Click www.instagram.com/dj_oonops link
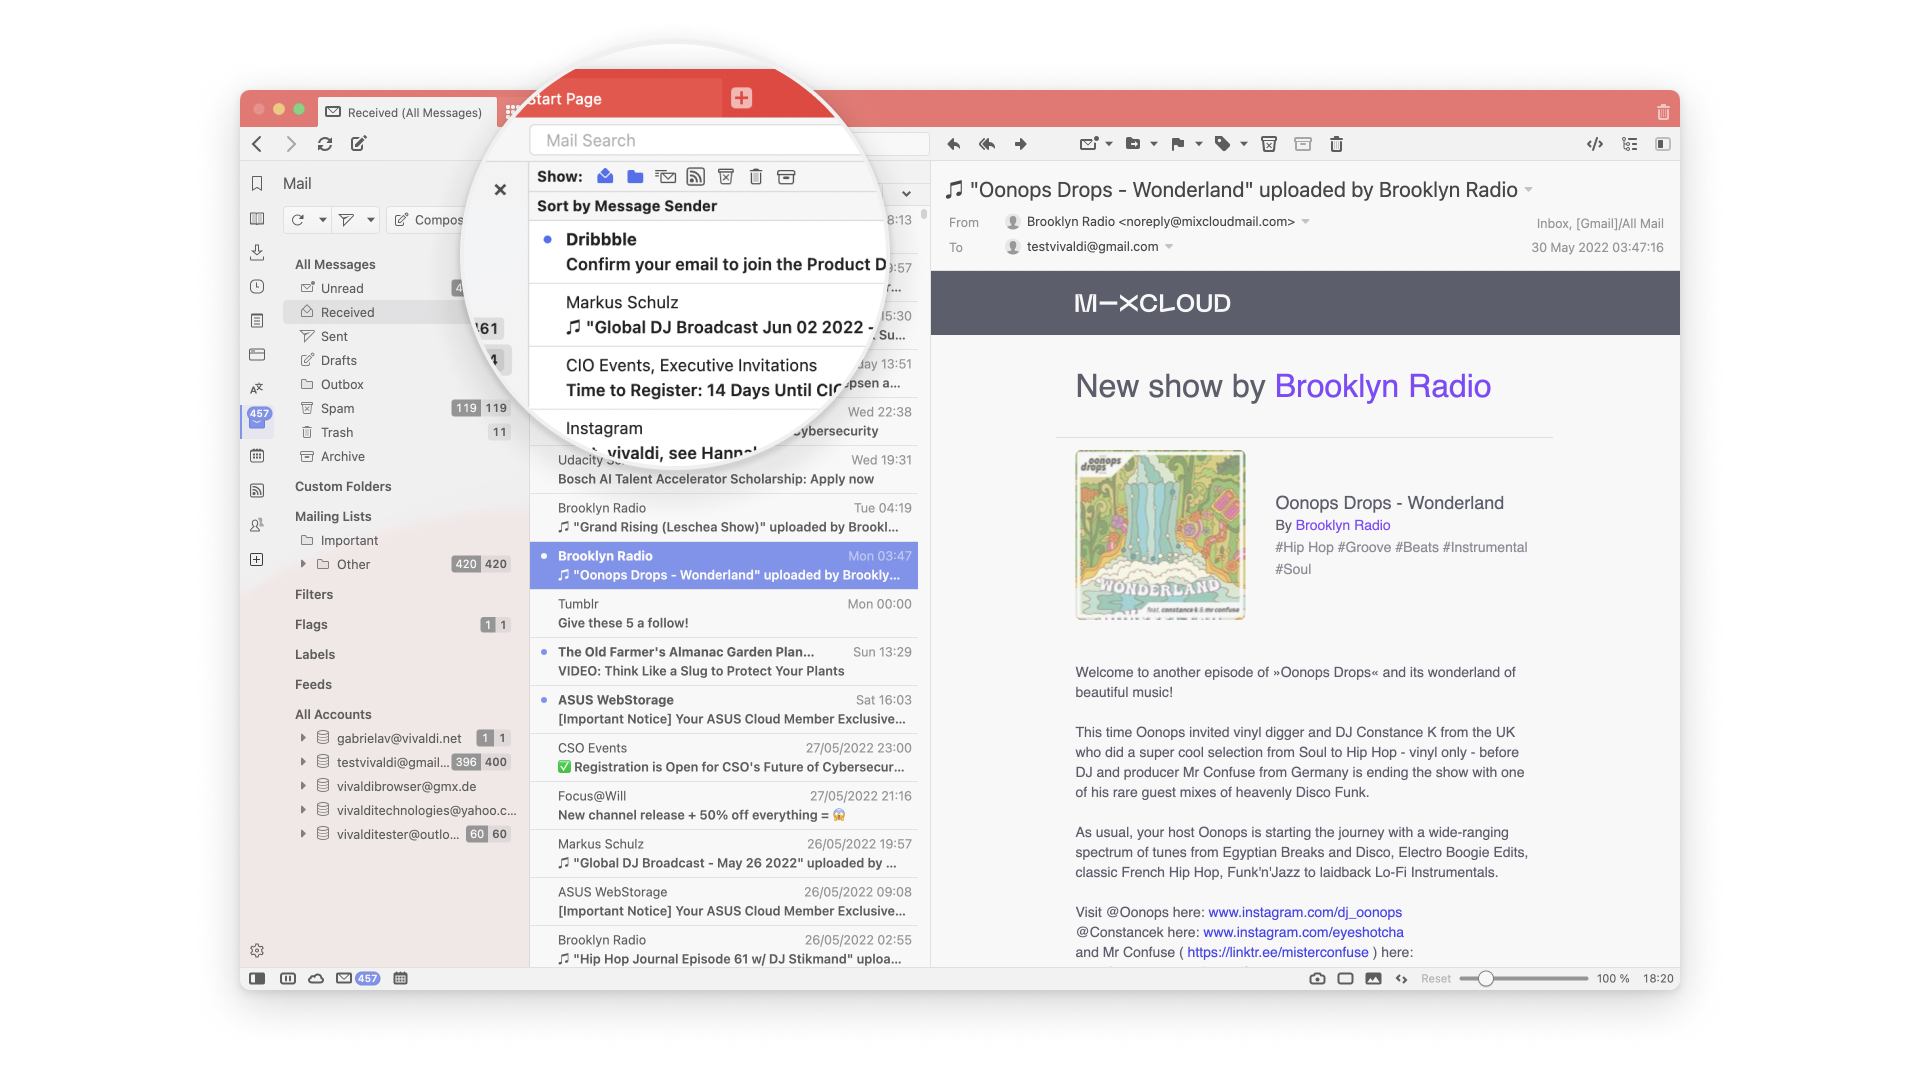Screen dimensions: 1920x1080 pos(1304,911)
